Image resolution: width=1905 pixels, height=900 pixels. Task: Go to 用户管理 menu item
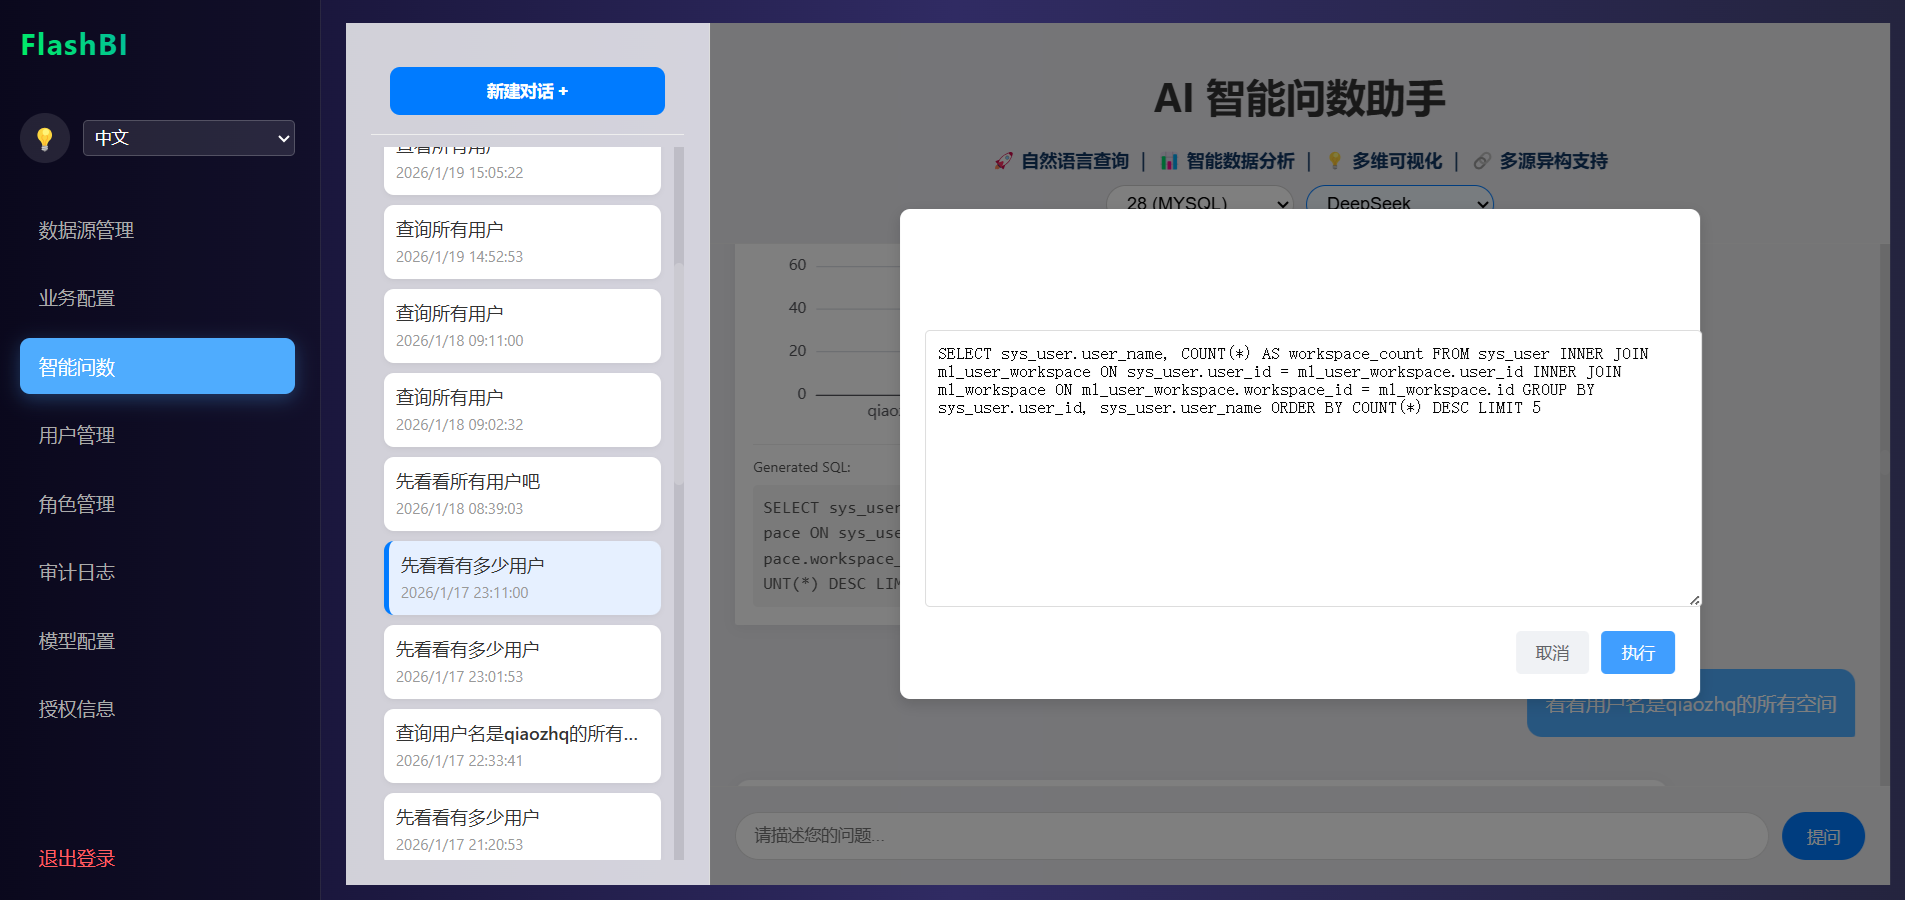(77, 435)
